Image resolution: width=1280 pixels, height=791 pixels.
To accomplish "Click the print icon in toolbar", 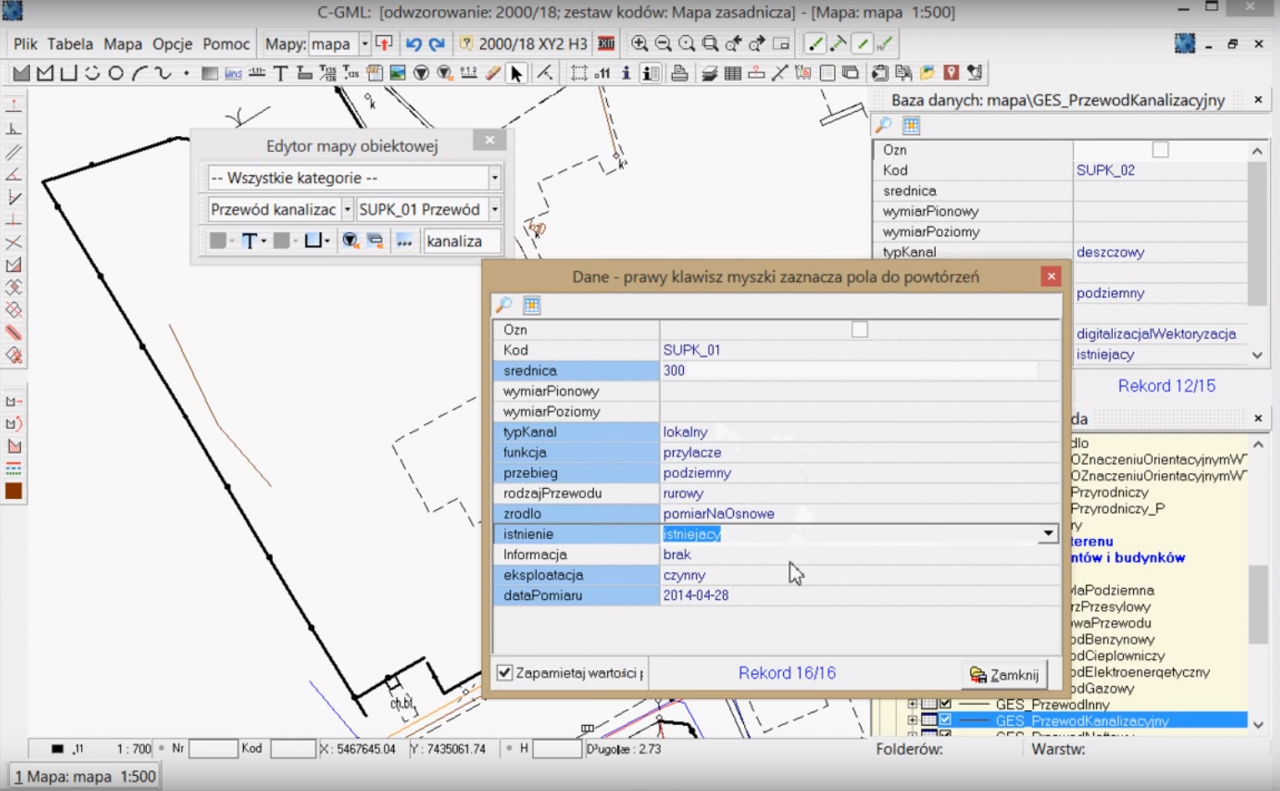I will tap(679, 73).
